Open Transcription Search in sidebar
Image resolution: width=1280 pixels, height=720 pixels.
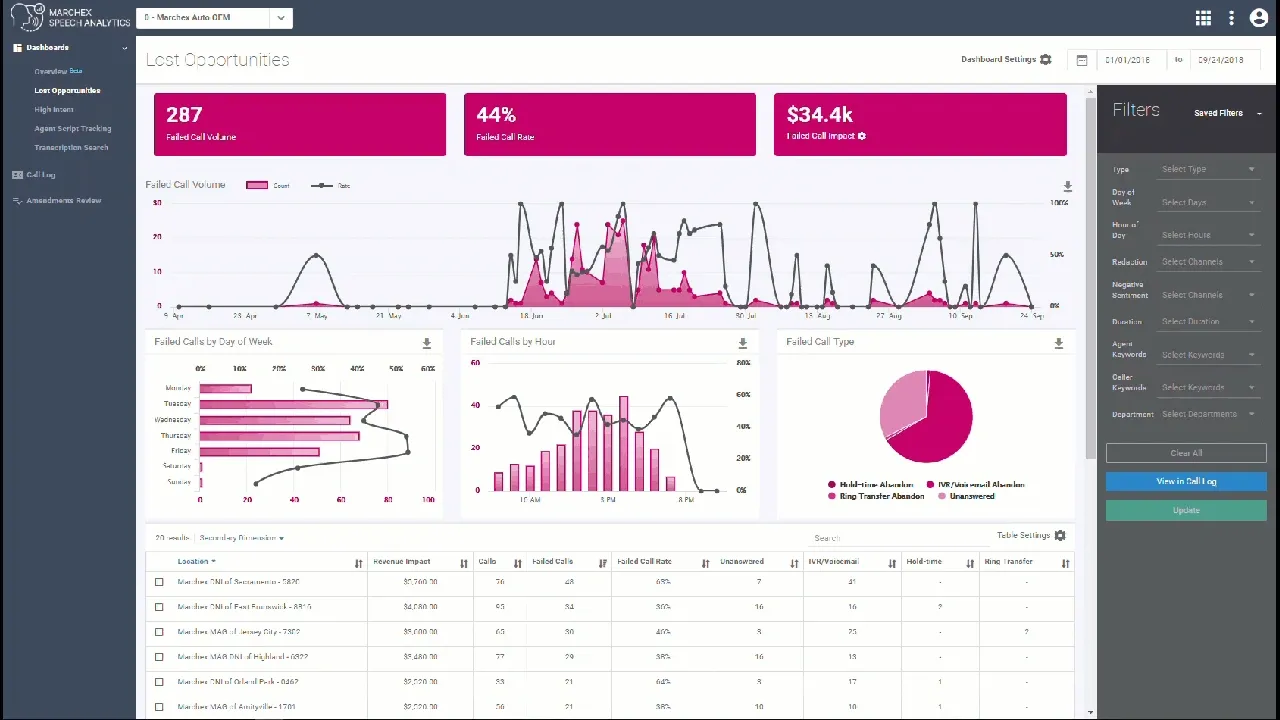pyautogui.click(x=71, y=148)
